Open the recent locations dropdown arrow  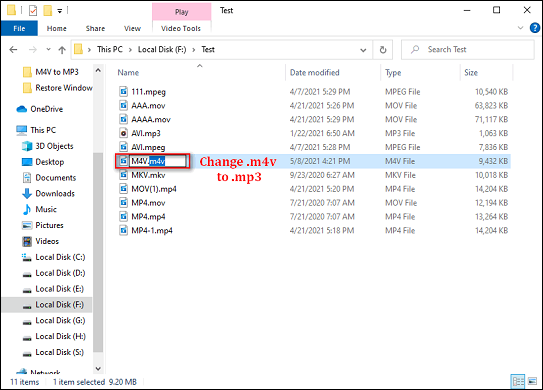pyautogui.click(x=48, y=50)
